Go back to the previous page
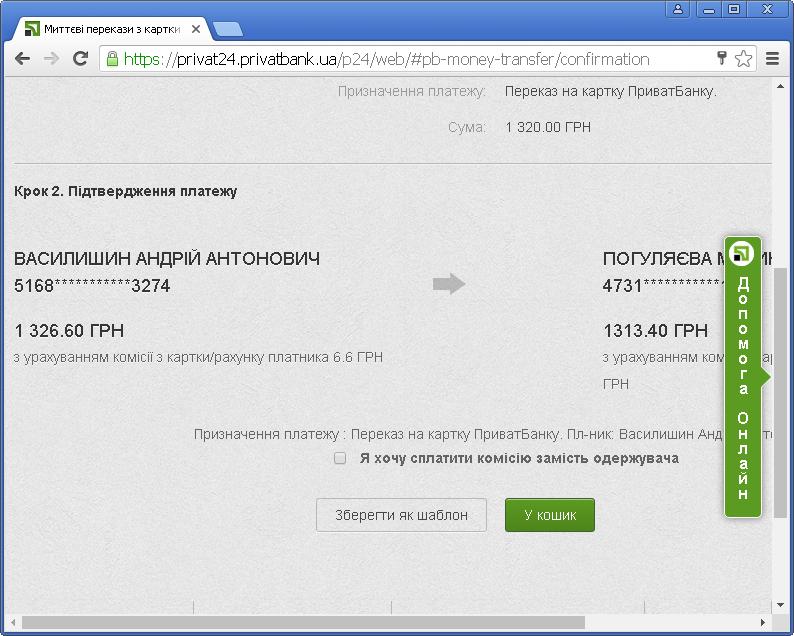Screen dimensions: 794x636 click(22, 59)
